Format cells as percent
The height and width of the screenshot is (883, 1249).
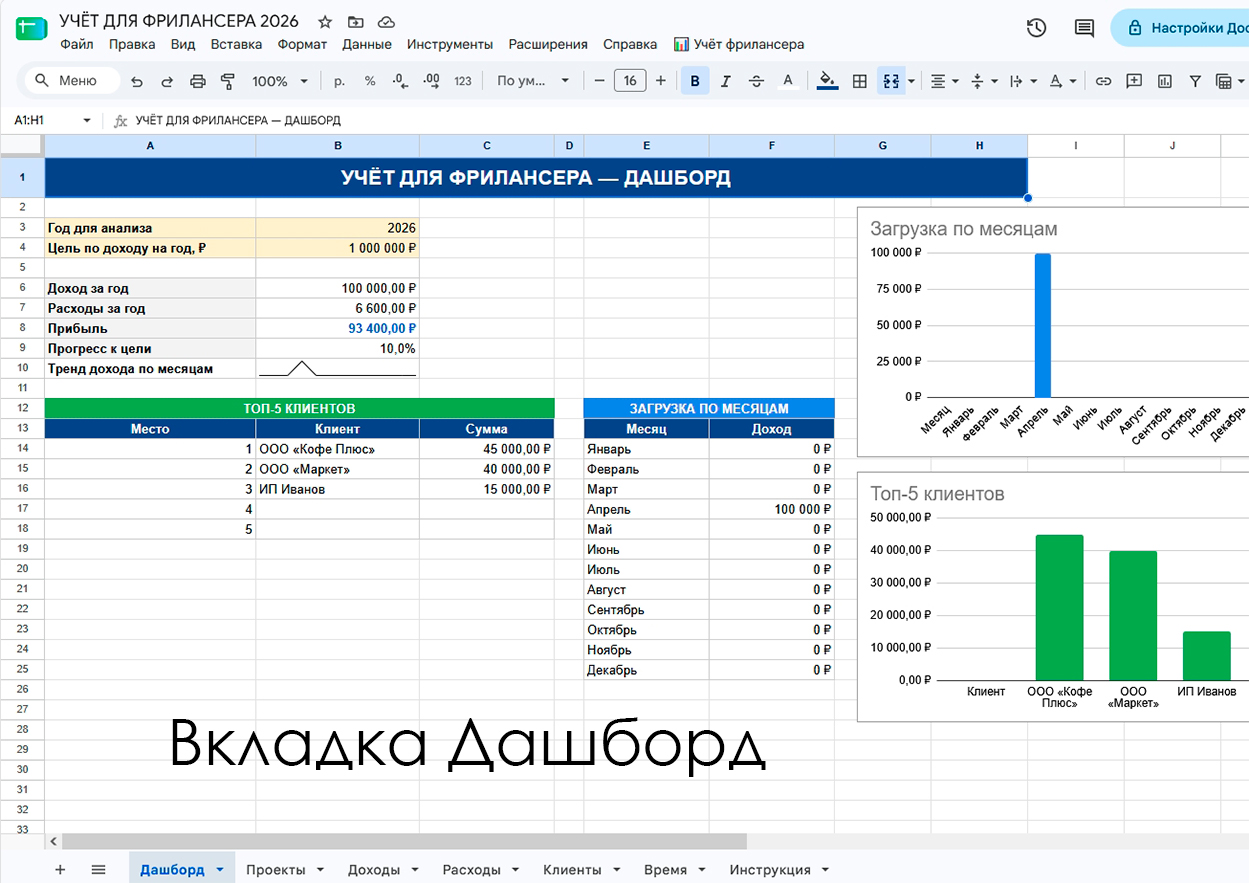click(370, 81)
